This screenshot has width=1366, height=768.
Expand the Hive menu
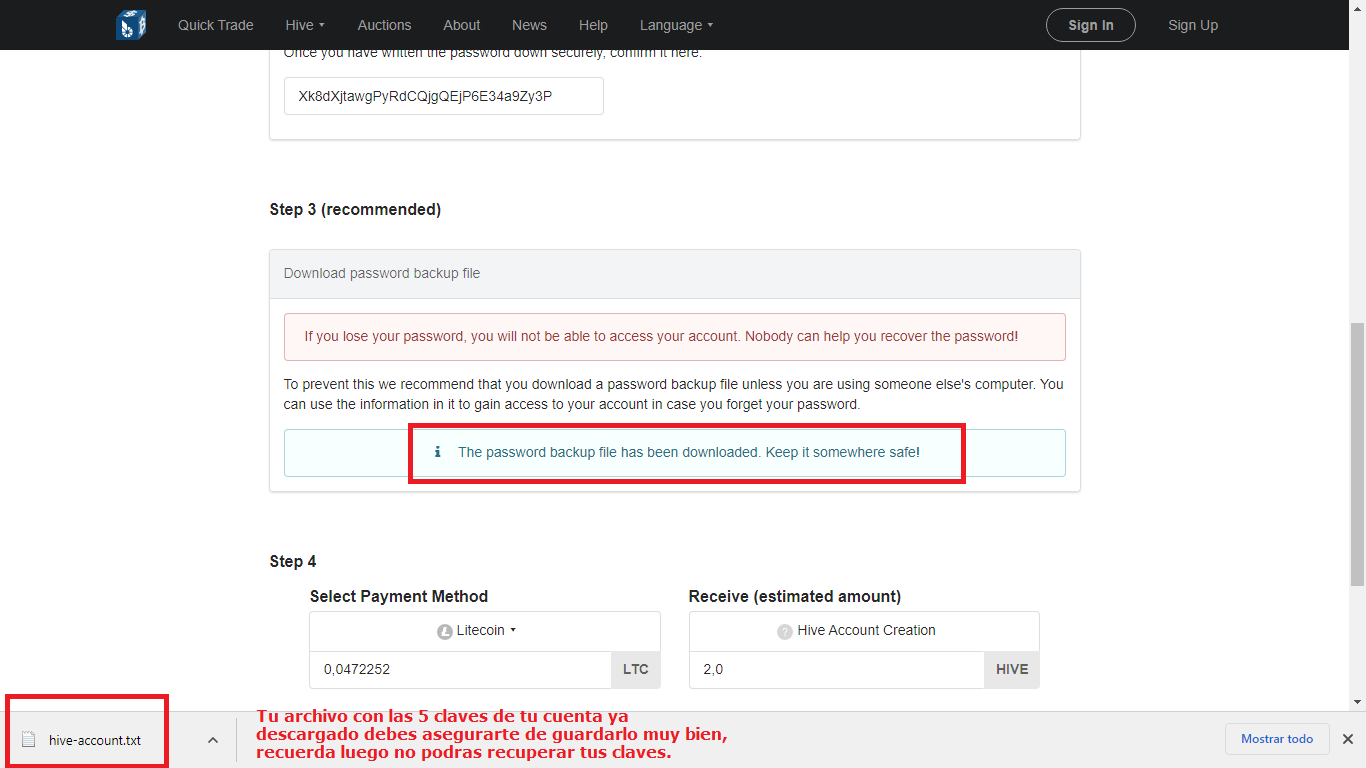305,25
